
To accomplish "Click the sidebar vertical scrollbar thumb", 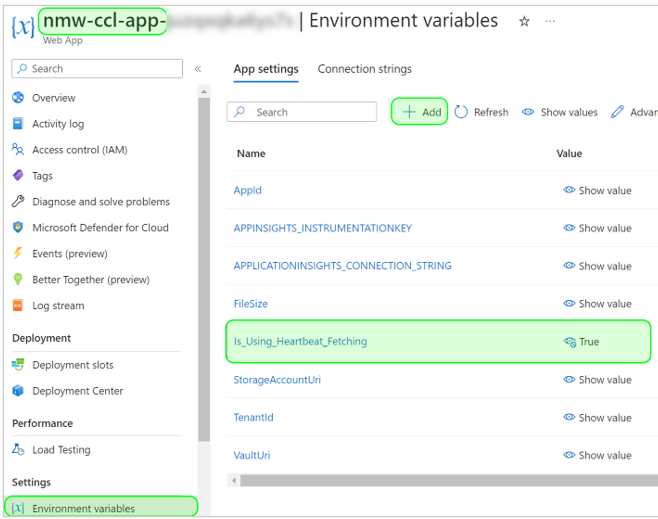I will tap(204, 269).
